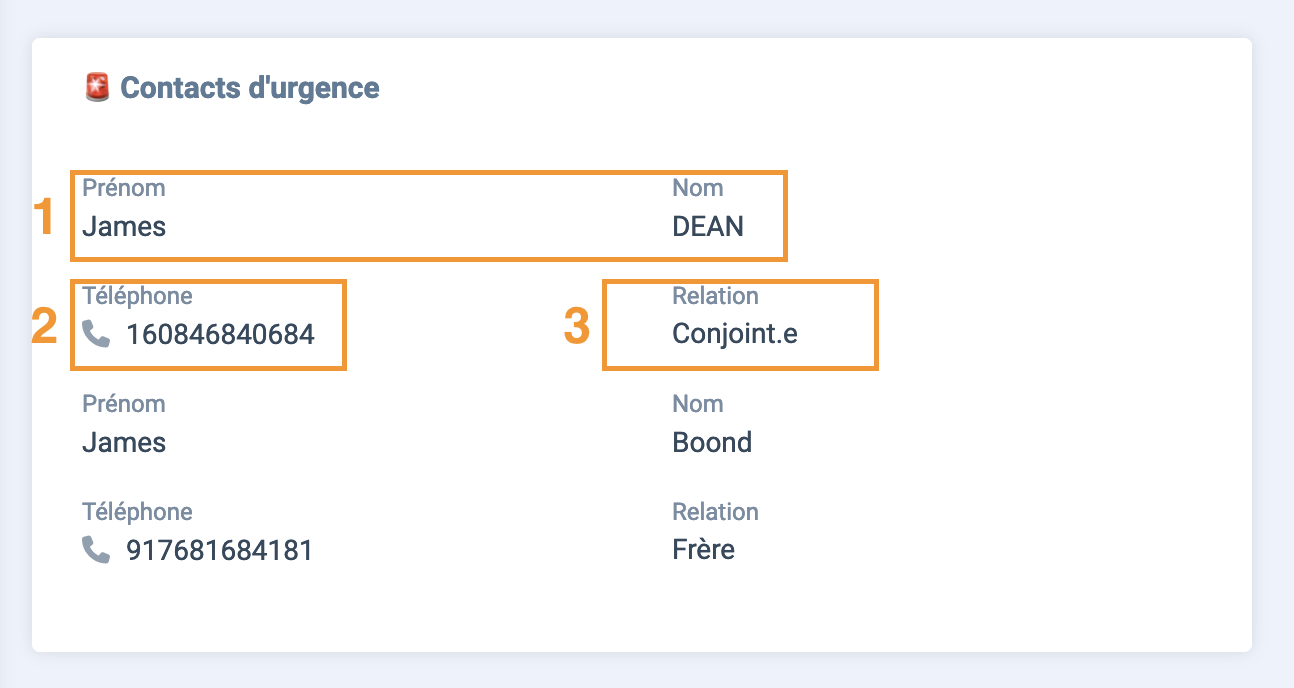
Task: Call phone number 917681684181
Action: [x=219, y=550]
